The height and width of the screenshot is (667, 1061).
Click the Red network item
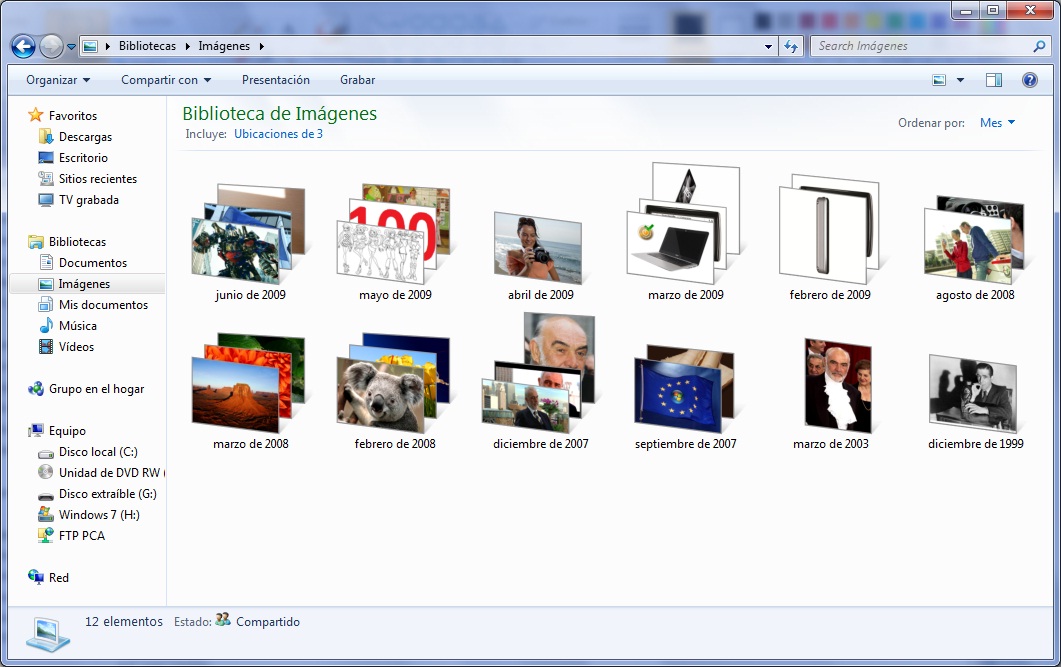59,578
